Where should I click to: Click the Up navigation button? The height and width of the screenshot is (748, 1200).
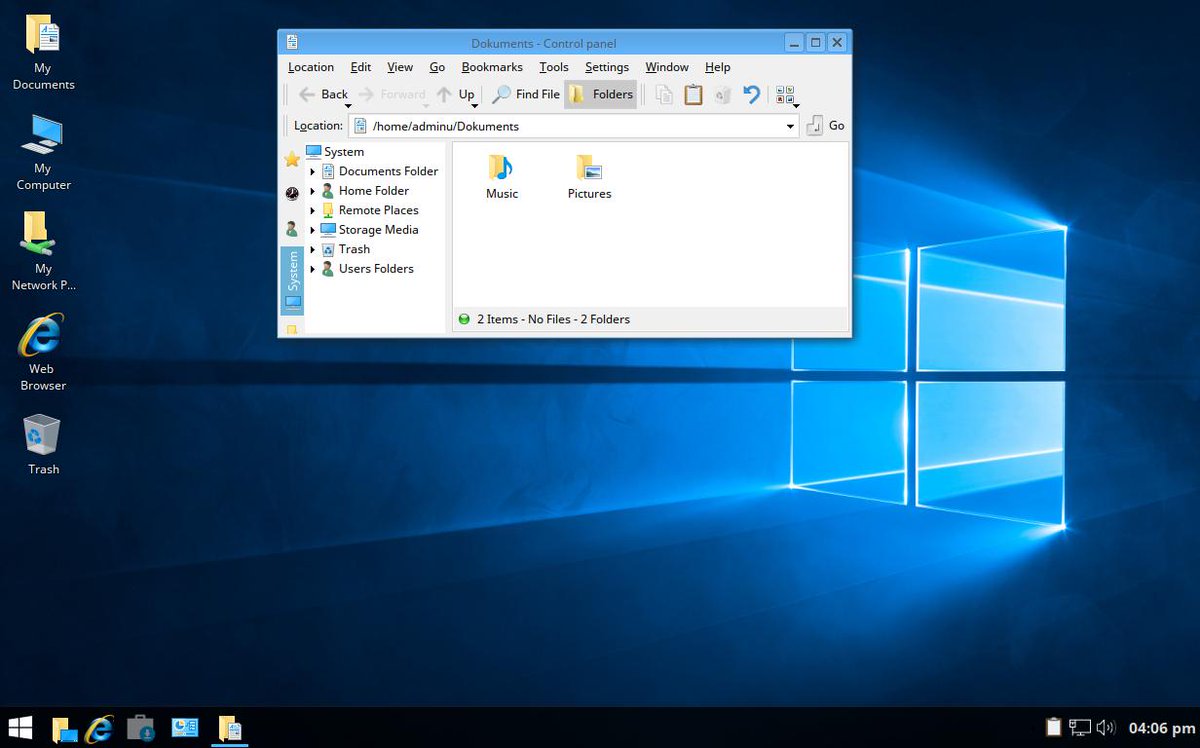456,94
